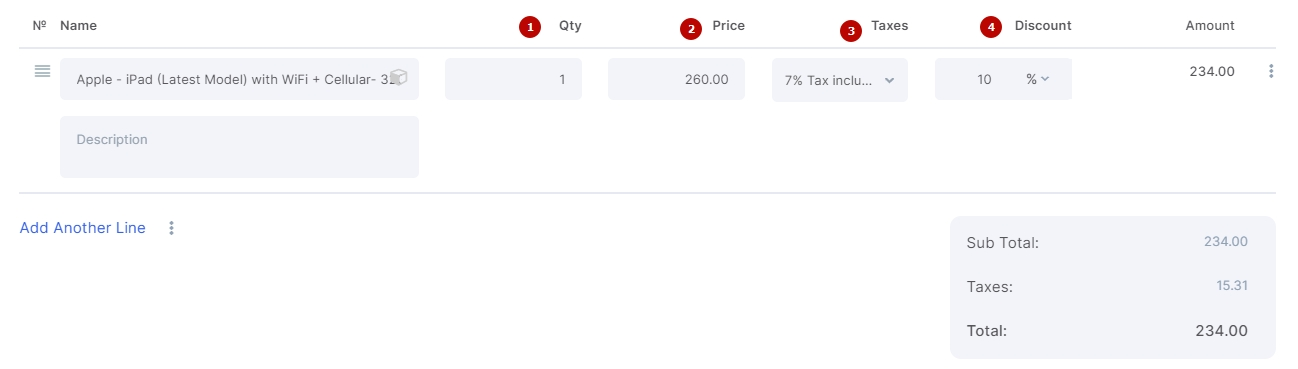This screenshot has height=369, width=1298.
Task: Expand the 7% Tax included dropdown
Action: [840, 80]
